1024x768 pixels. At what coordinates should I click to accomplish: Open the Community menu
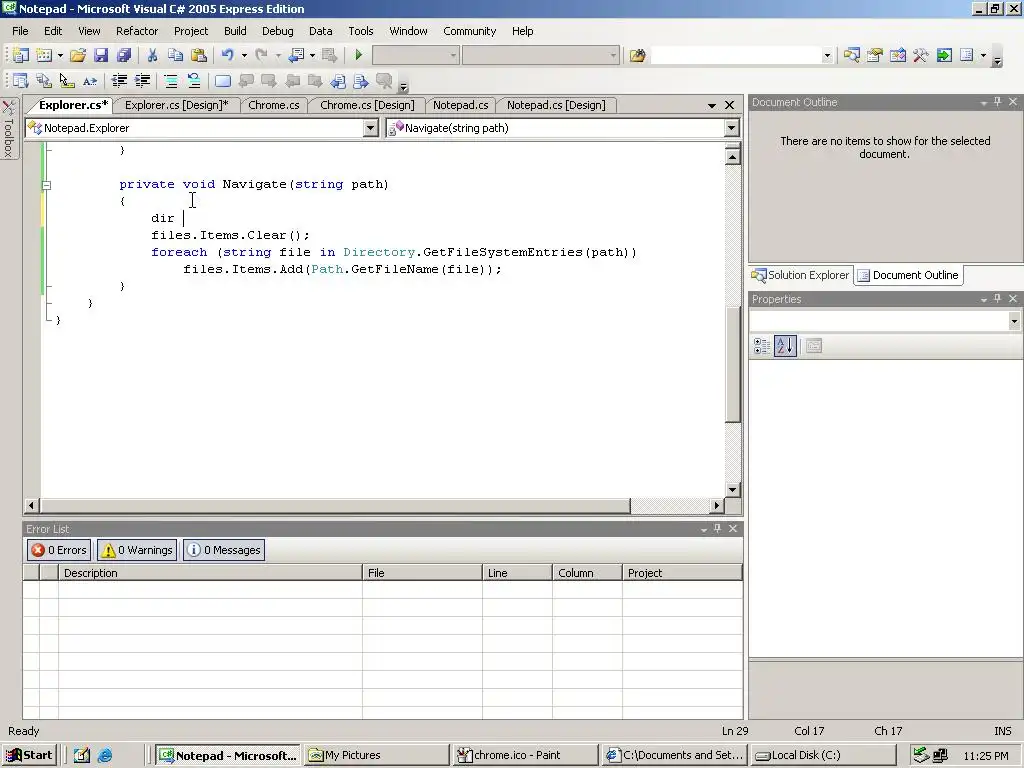pyautogui.click(x=470, y=31)
